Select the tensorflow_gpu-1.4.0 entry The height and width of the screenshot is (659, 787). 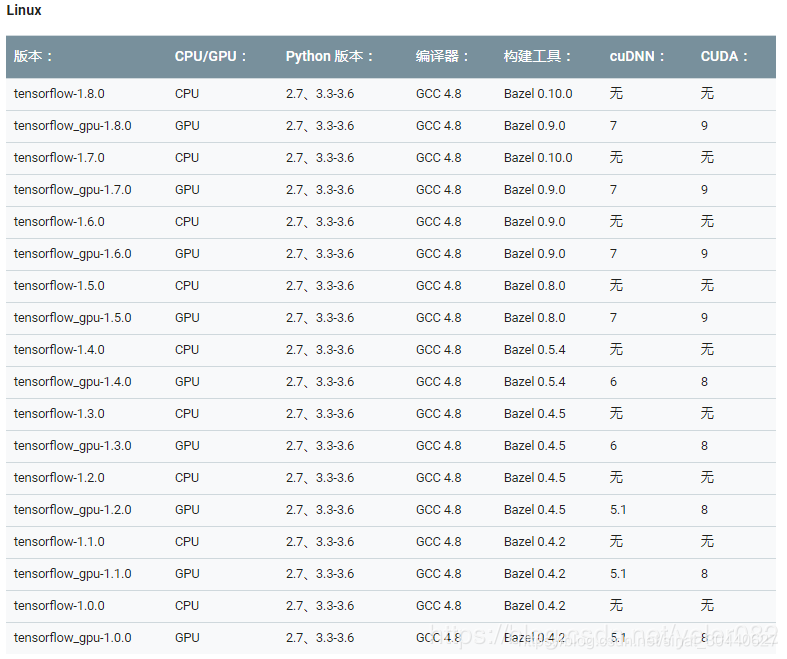73,382
